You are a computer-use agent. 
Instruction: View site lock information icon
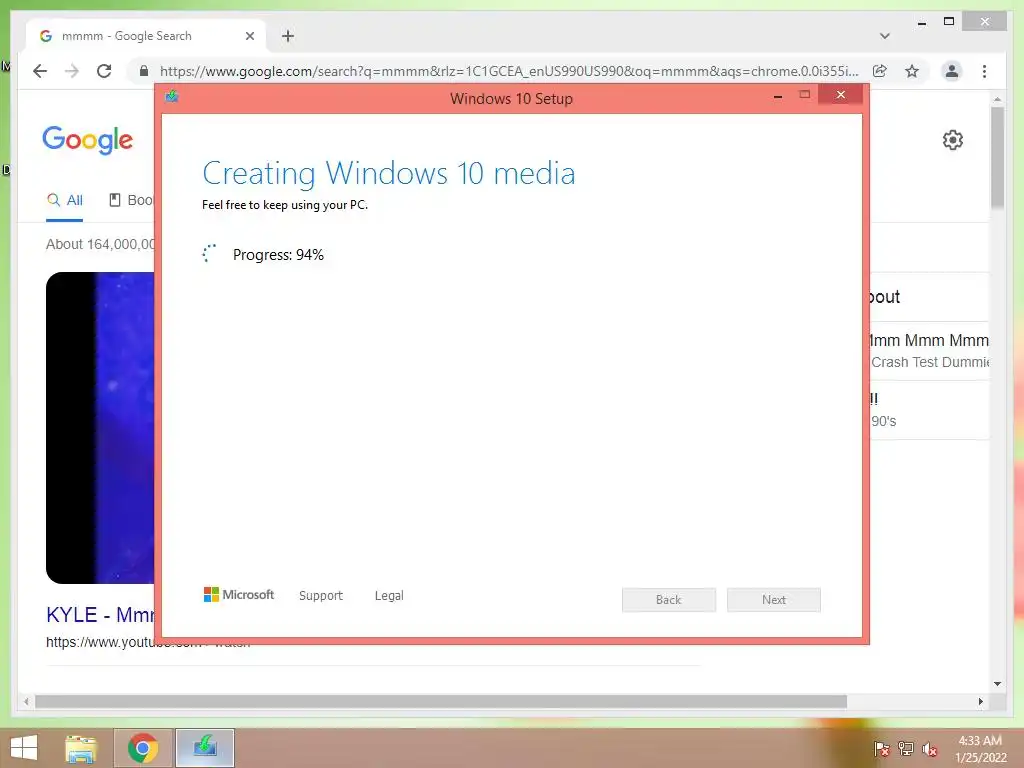144,71
